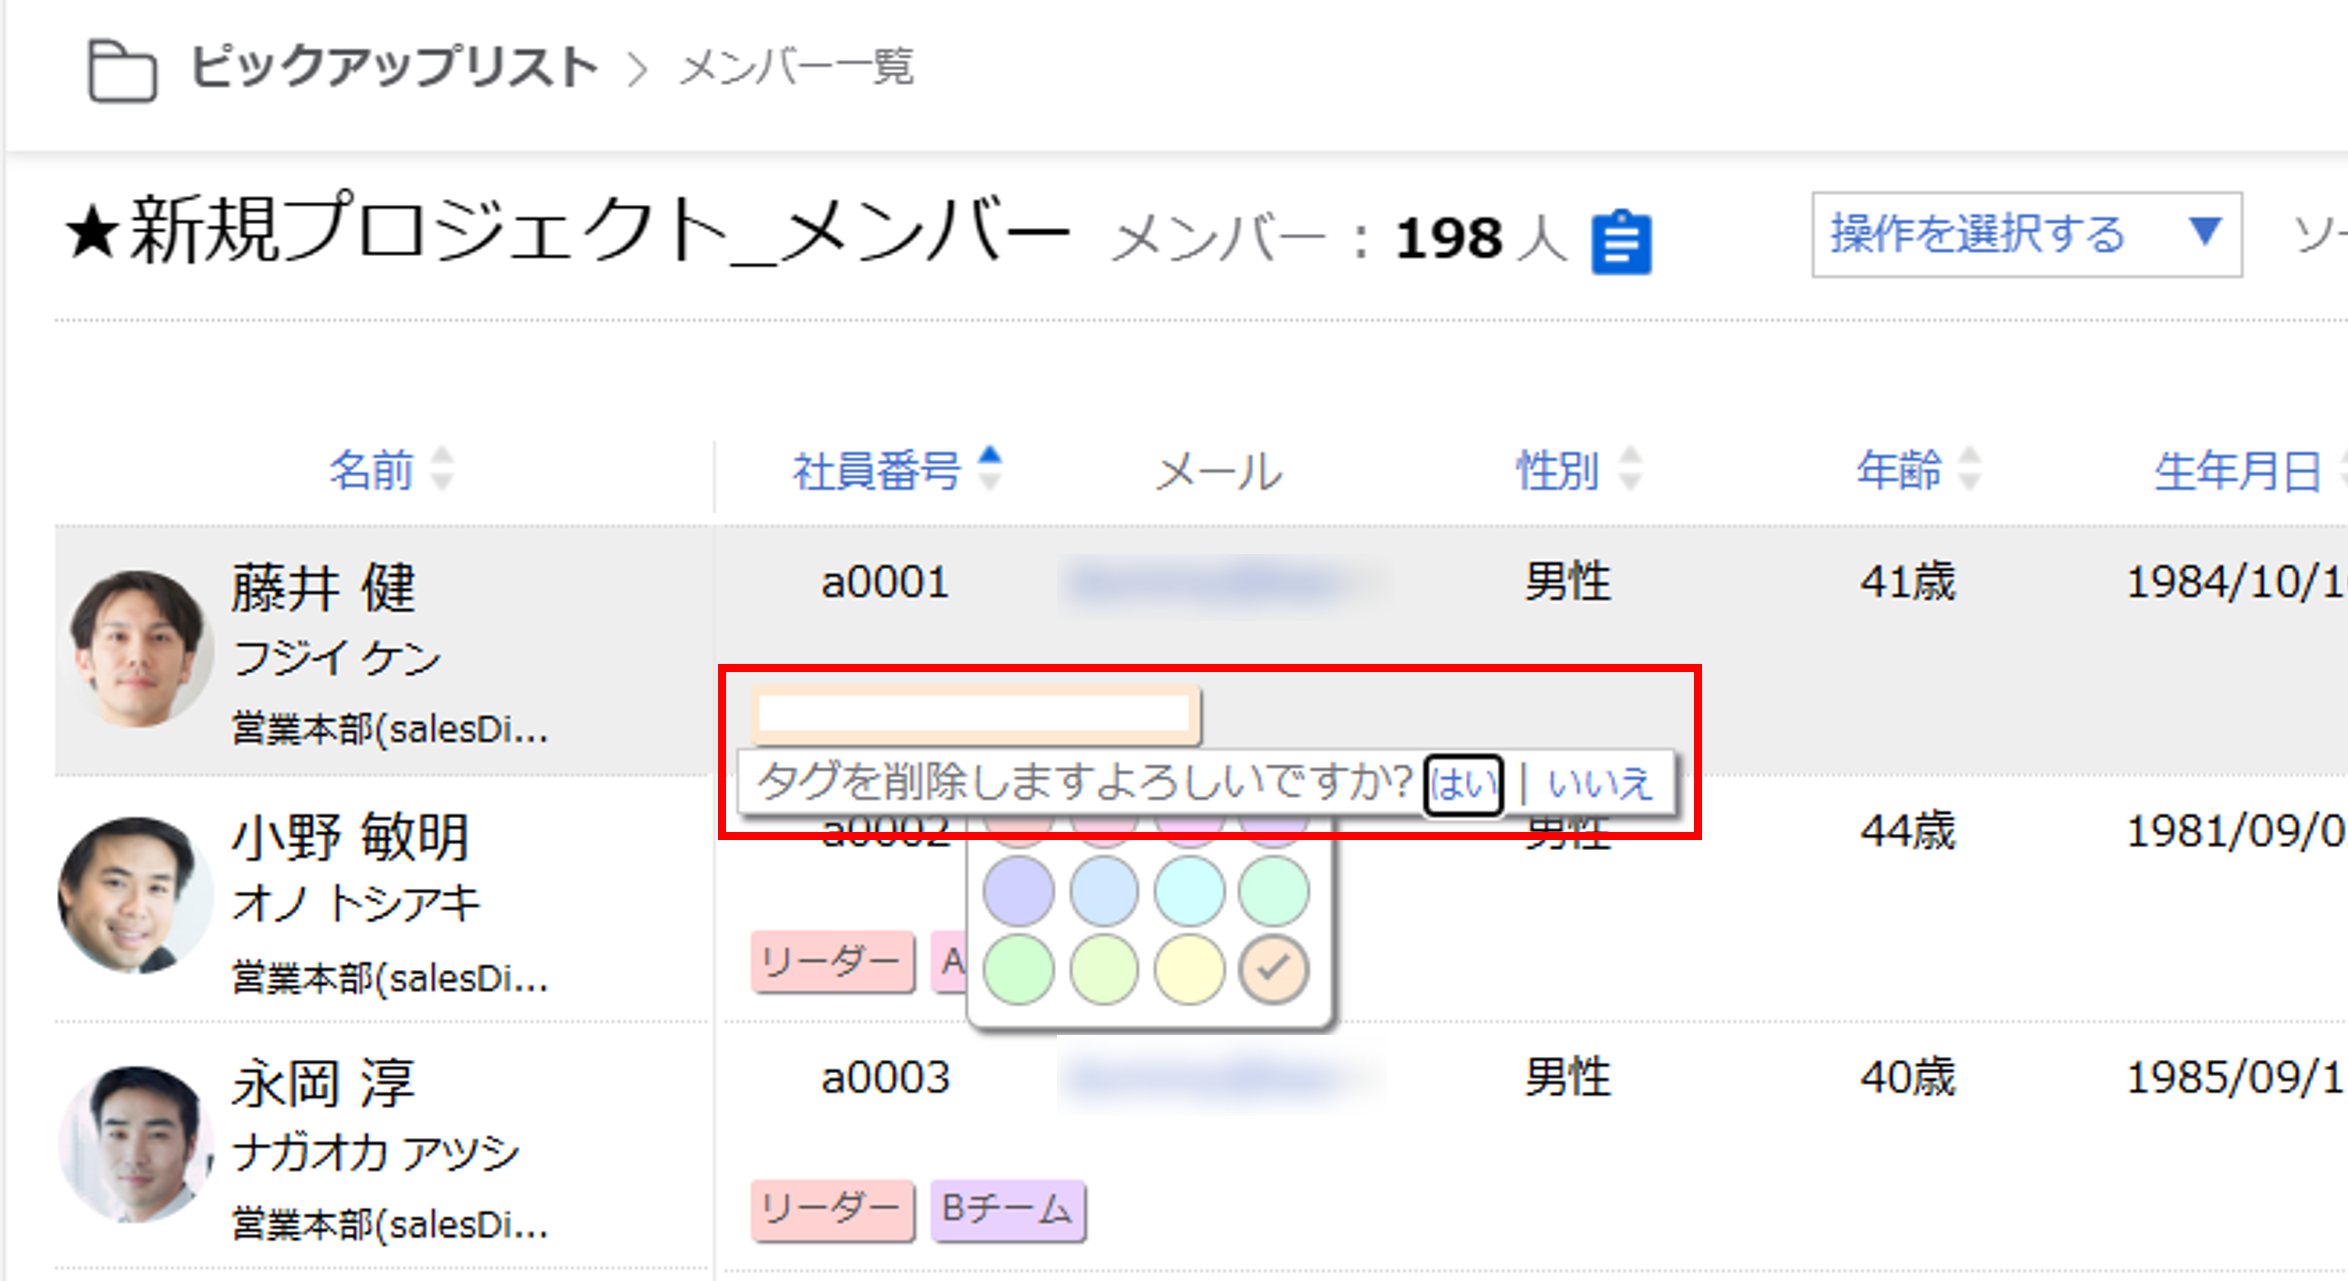This screenshot has width=2348, height=1281.
Task: Click はい to confirm tag deletion
Action: [x=1463, y=784]
